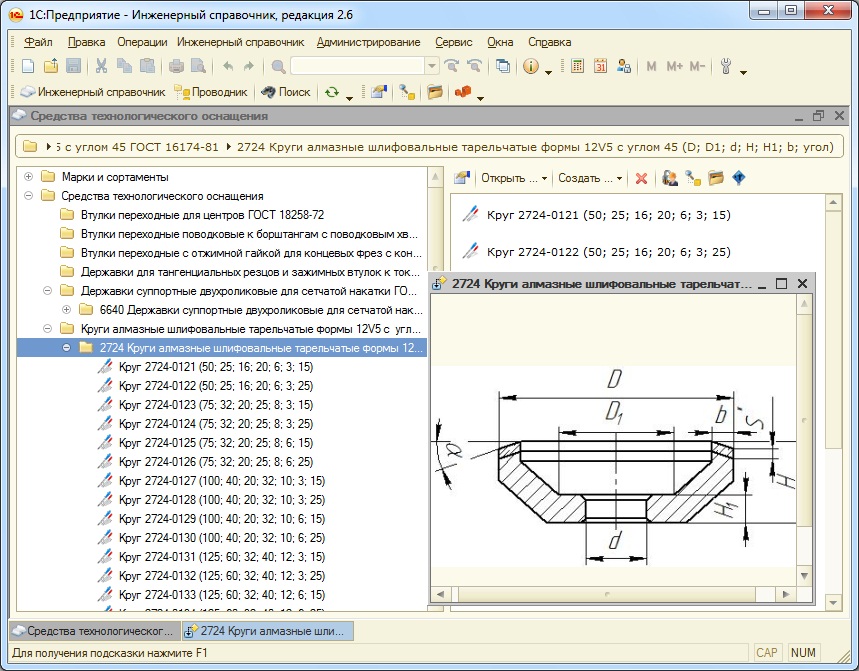
Task: Click the wheel drawing image in preview window
Action: 614,467
